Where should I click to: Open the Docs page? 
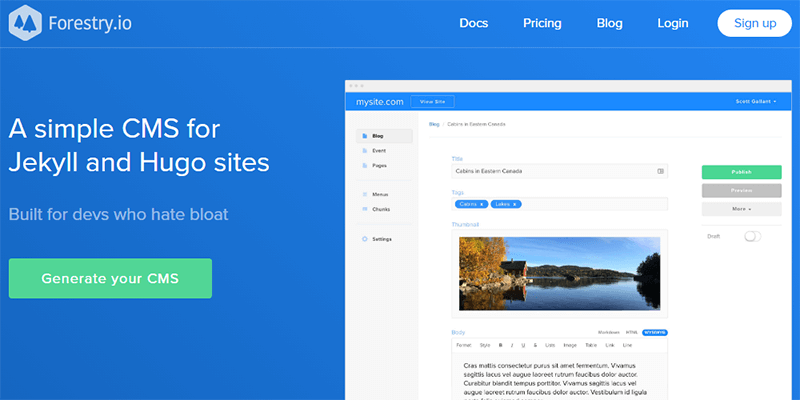coord(473,23)
